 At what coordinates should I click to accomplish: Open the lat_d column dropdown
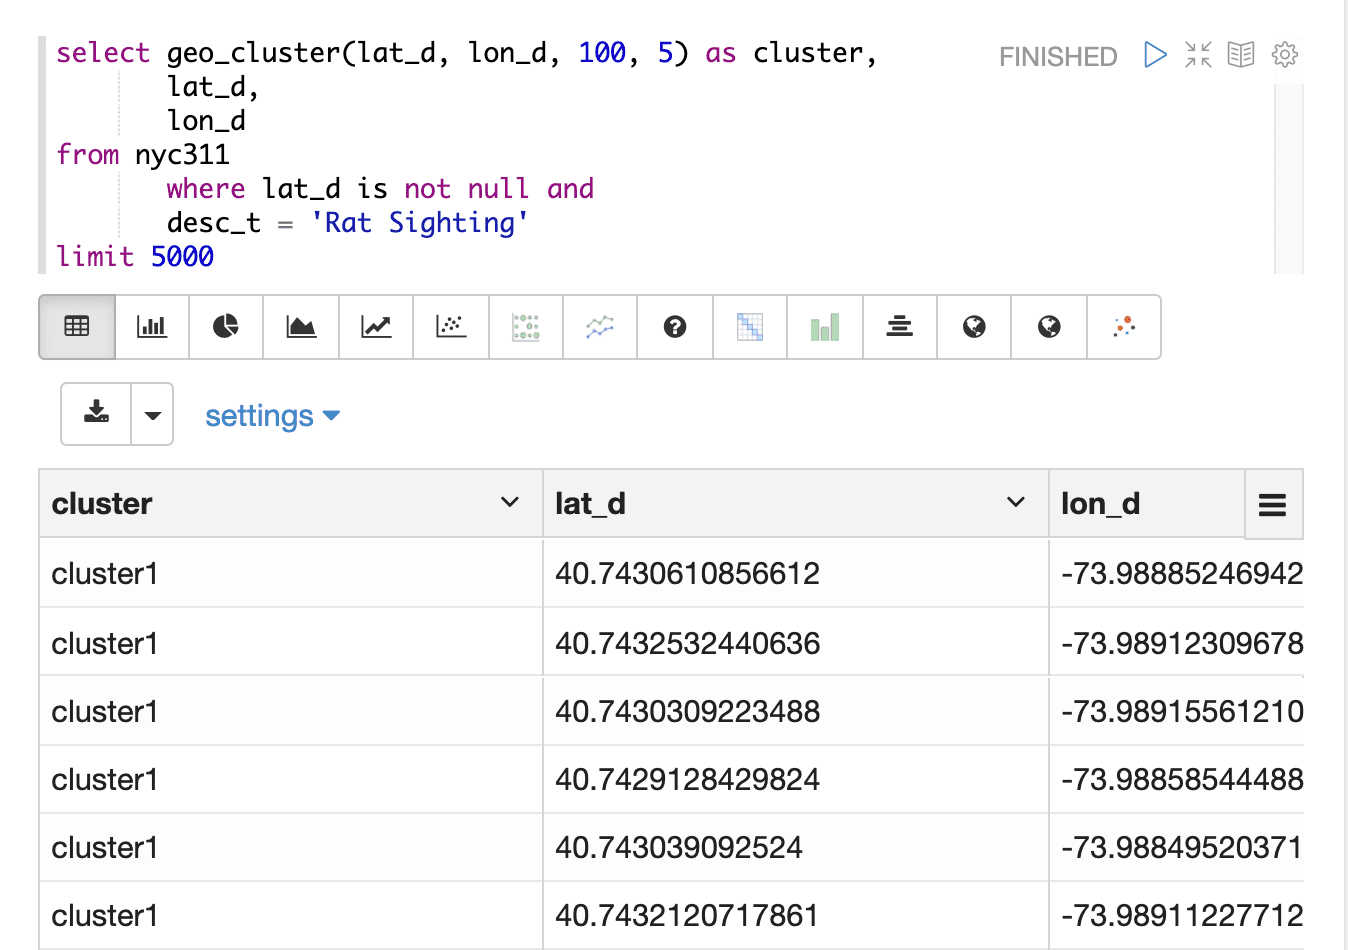pos(1016,503)
